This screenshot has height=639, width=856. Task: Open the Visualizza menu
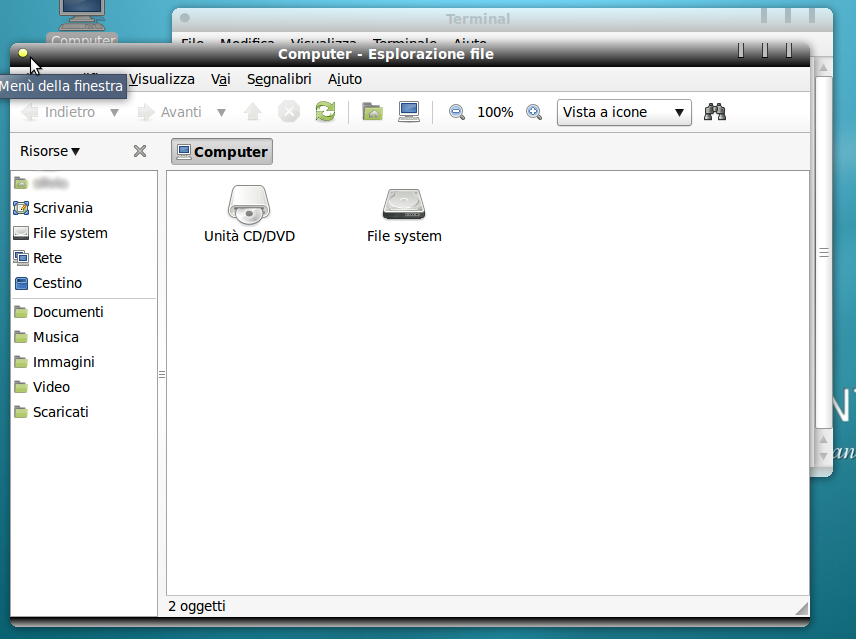tap(162, 79)
